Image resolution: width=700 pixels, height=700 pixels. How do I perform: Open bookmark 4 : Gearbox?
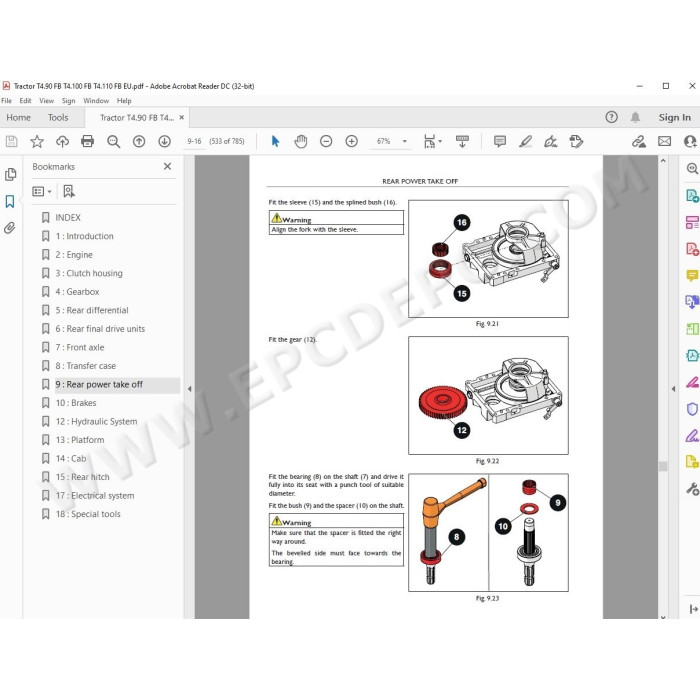pos(77,292)
